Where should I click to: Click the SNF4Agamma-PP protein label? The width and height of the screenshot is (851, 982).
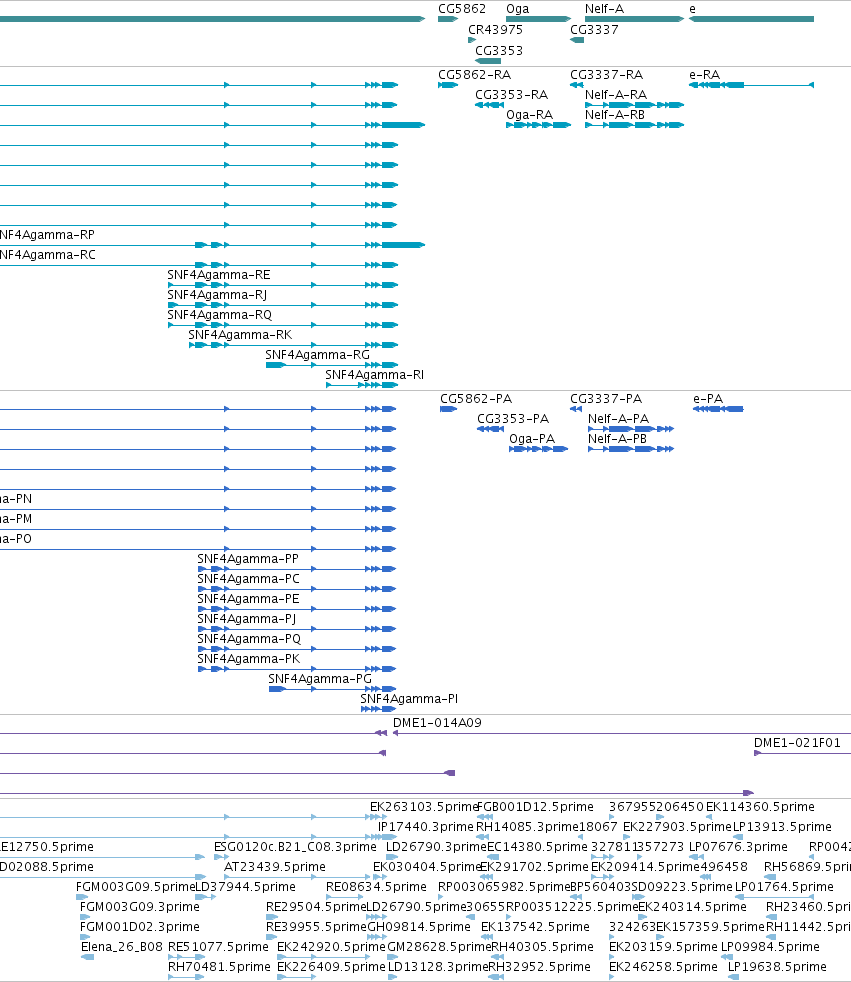(248, 559)
